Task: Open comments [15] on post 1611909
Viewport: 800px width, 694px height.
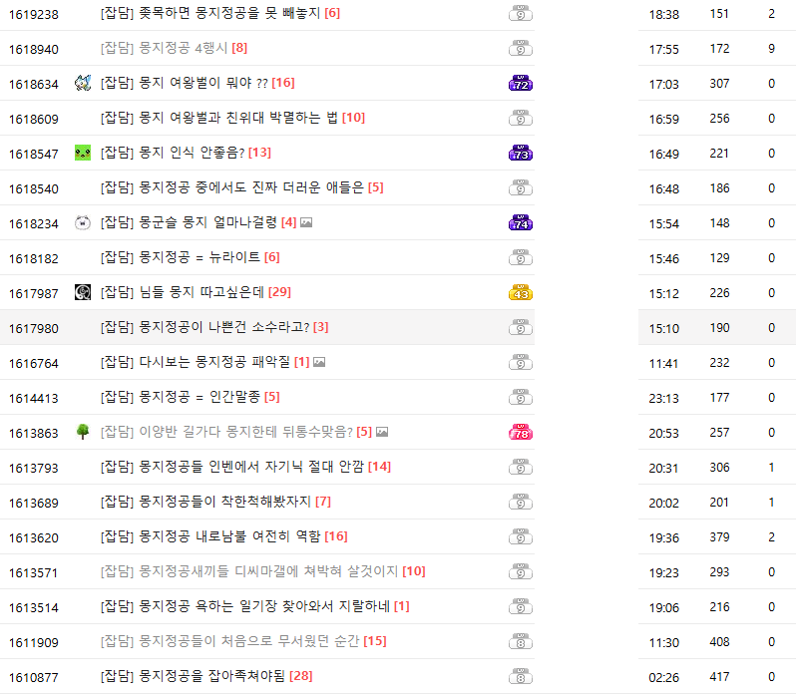Action: click(374, 641)
